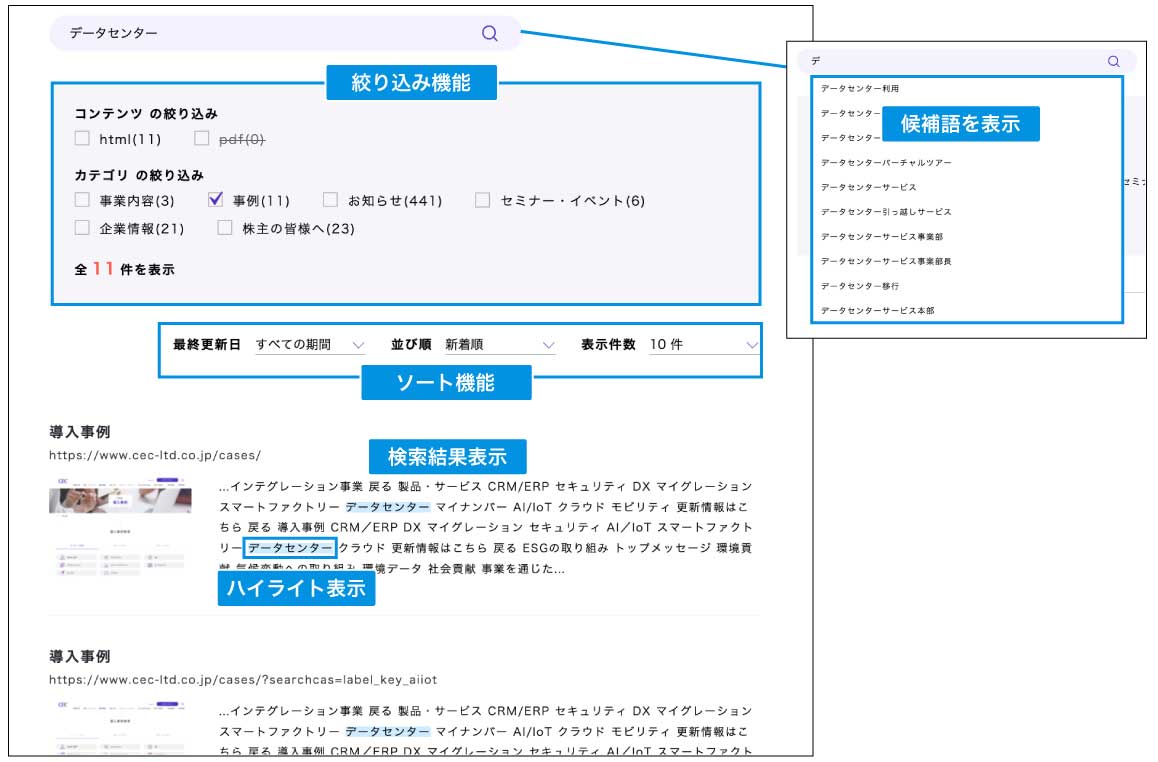The height and width of the screenshot is (762, 1158).
Task: Check the セミナー・イベント(6) category filter
Action: tap(482, 200)
